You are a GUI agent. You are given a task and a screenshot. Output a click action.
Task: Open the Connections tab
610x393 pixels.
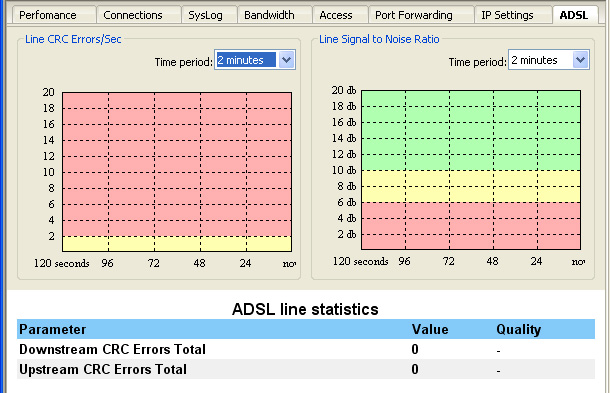click(138, 15)
